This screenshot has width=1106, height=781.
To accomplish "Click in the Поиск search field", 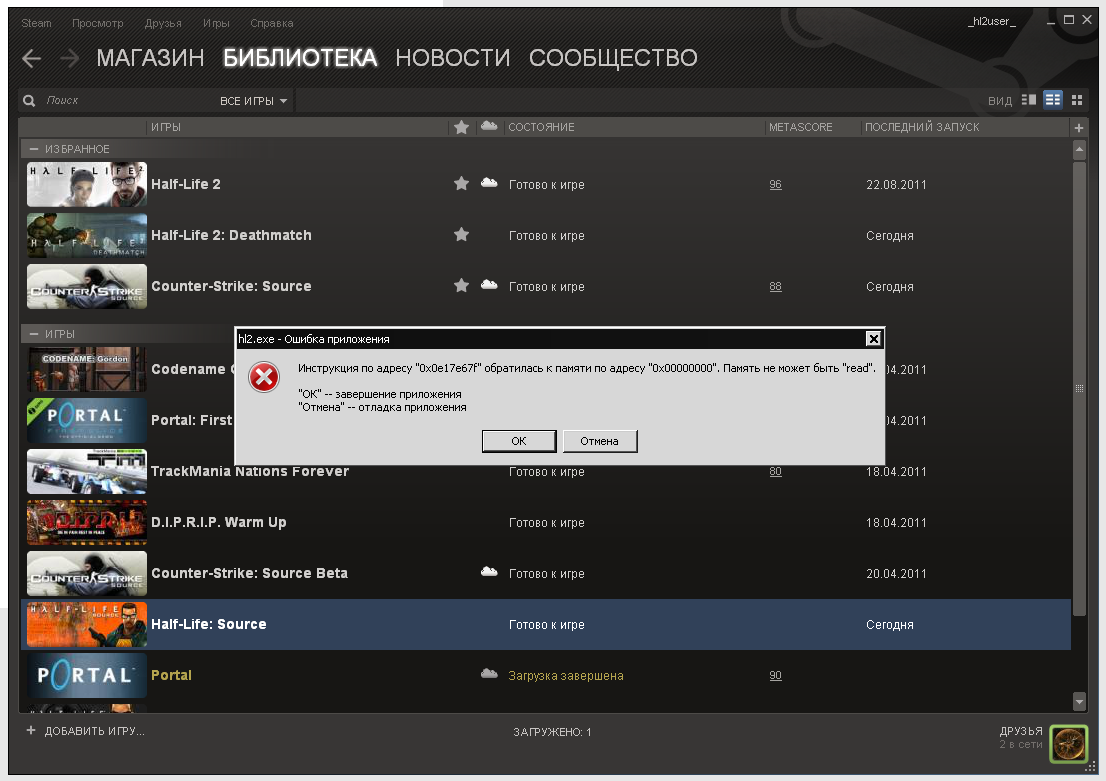I will point(127,101).
